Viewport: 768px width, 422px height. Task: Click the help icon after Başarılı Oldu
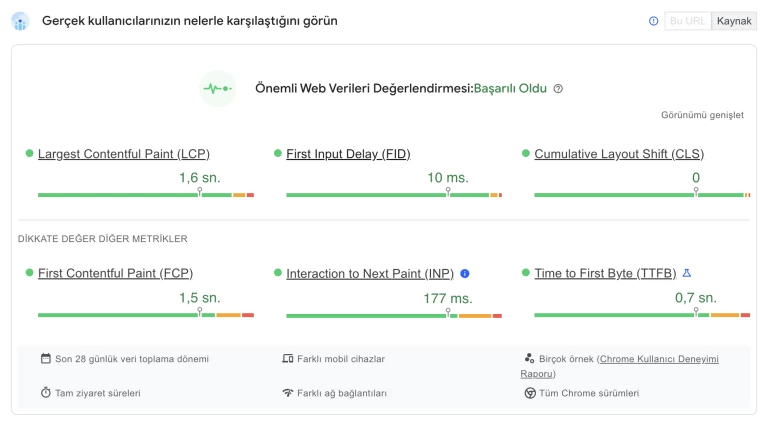tap(558, 89)
